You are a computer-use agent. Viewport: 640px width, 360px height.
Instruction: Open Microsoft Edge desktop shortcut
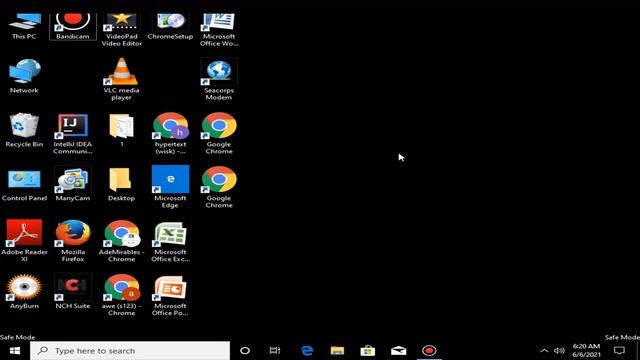170,187
